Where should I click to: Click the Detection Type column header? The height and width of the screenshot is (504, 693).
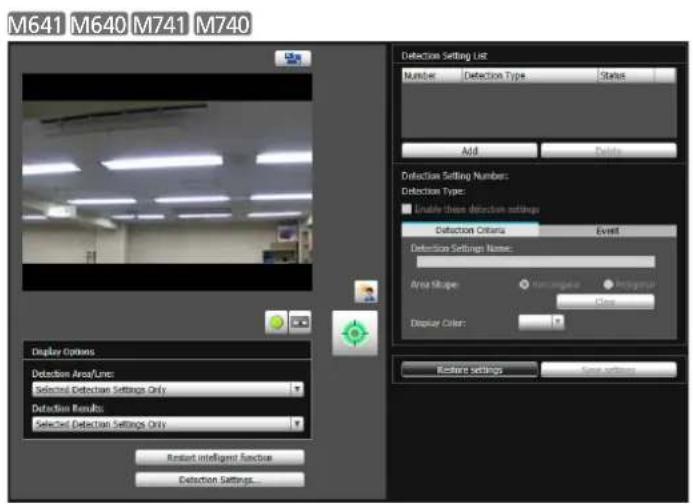point(529,76)
